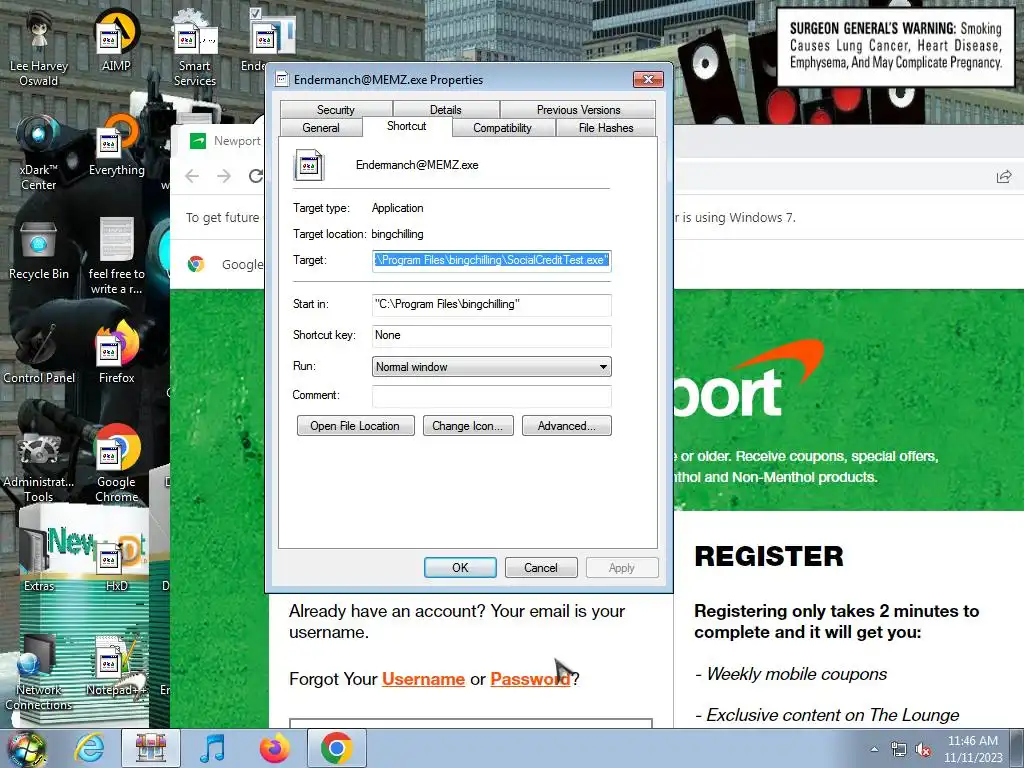Open the music note taskbar icon

click(212, 748)
